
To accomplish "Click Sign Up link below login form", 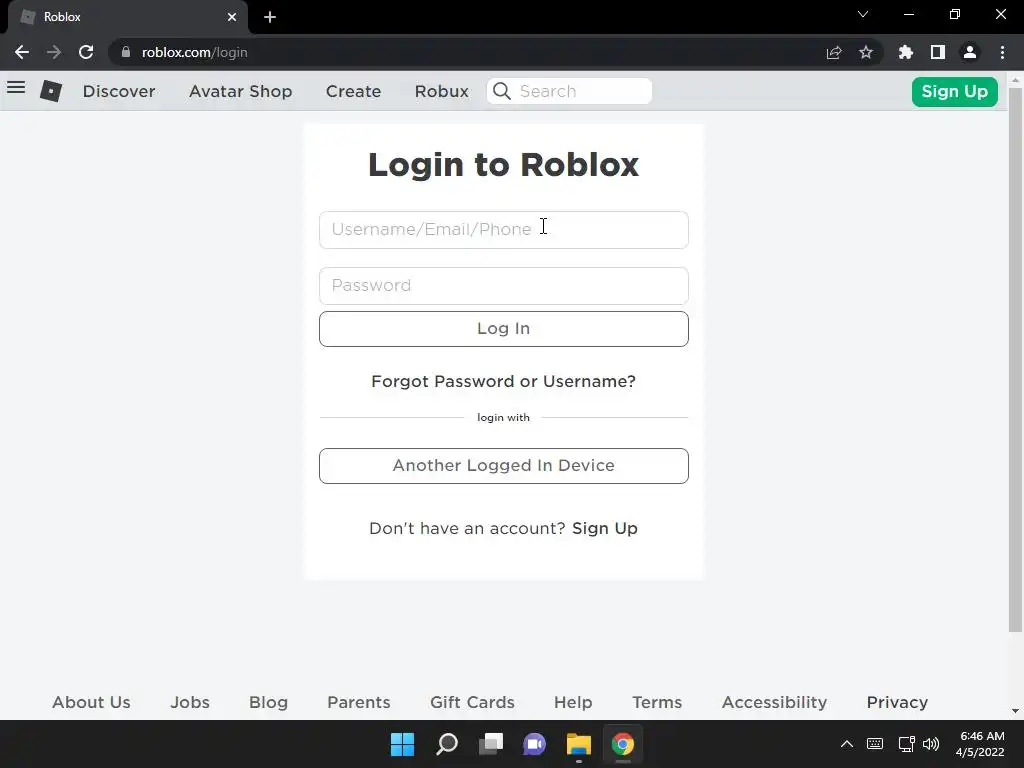I will point(605,528).
